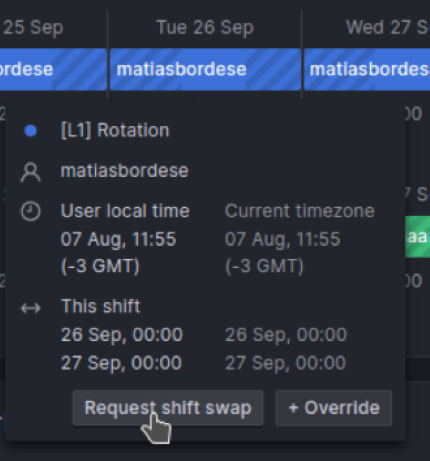This screenshot has height=461, width=430.
Task: Click the user person icon
Action: 31,172
